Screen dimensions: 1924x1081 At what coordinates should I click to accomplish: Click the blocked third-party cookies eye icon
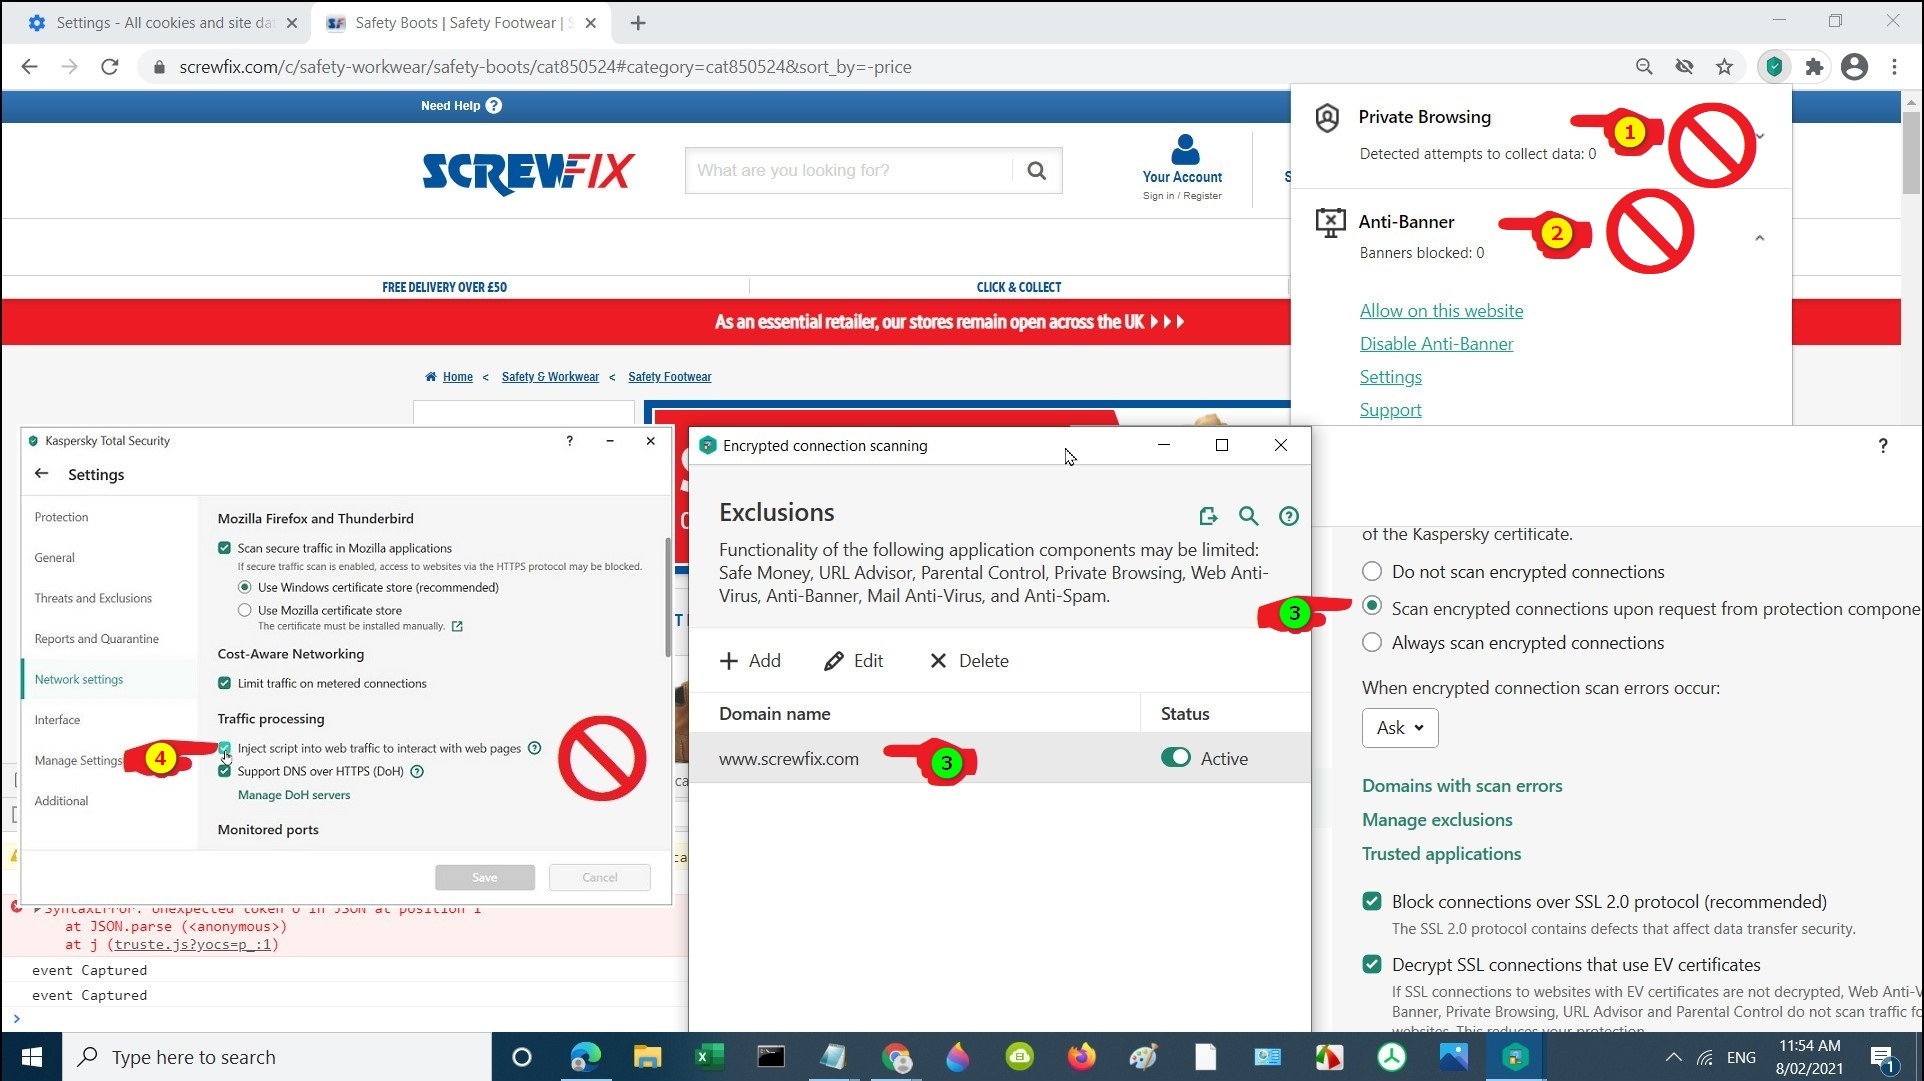point(1684,67)
